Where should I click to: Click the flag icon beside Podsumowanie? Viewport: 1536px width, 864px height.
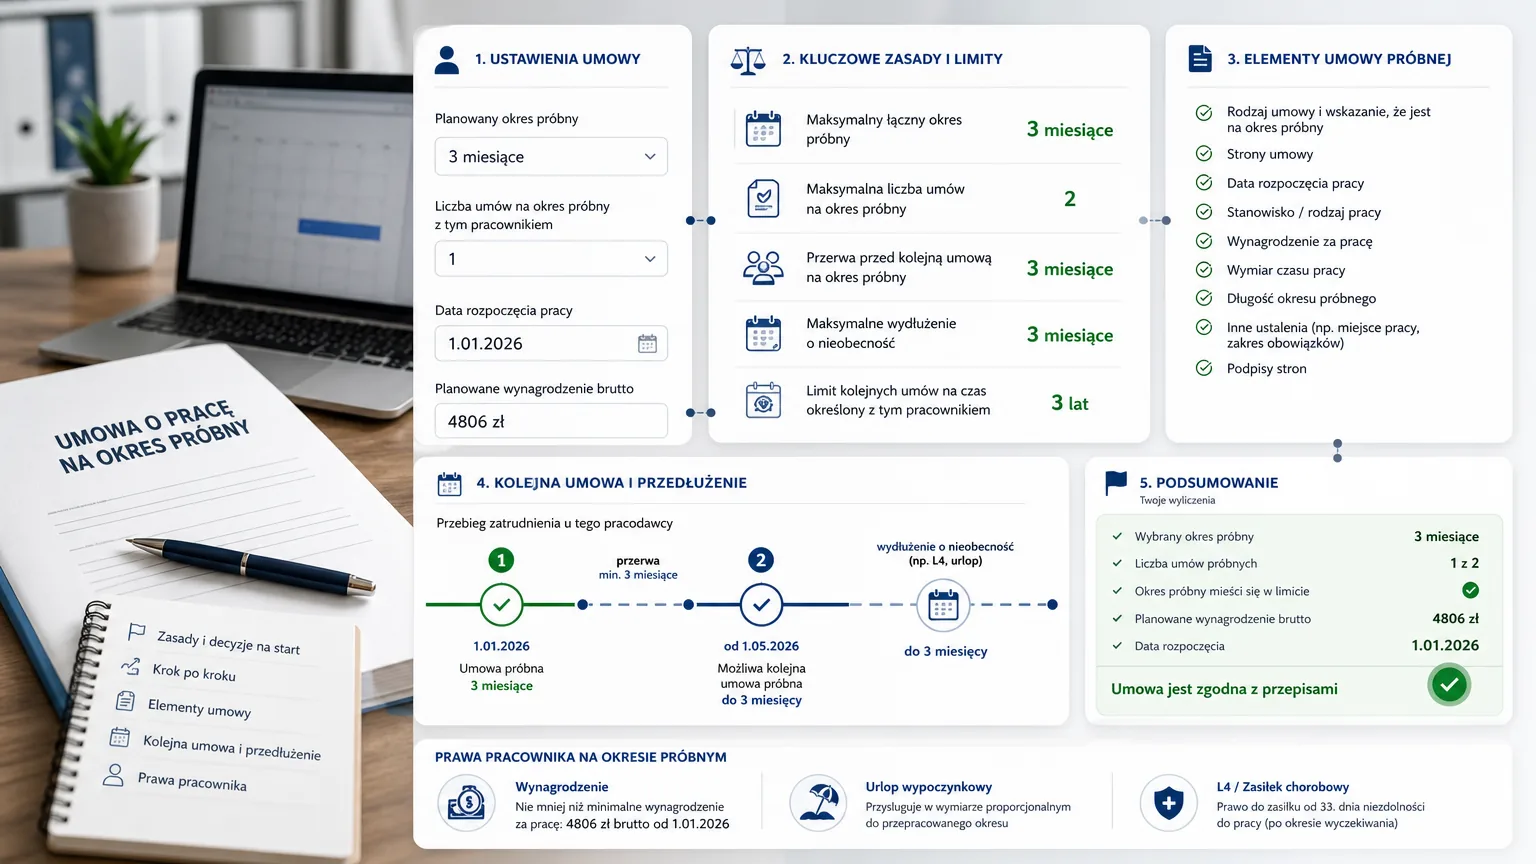(x=1116, y=483)
